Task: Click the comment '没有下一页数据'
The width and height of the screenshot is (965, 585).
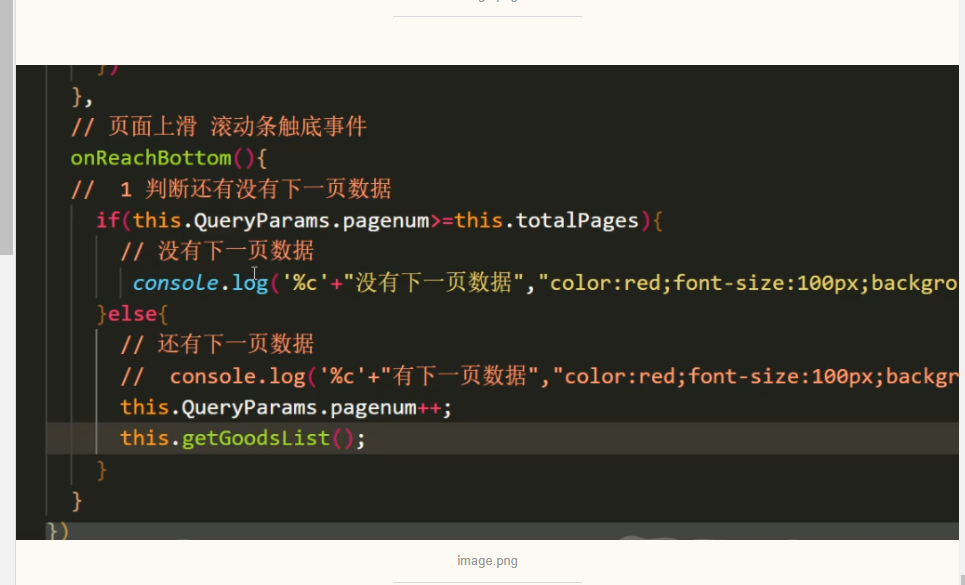Action: [217, 251]
